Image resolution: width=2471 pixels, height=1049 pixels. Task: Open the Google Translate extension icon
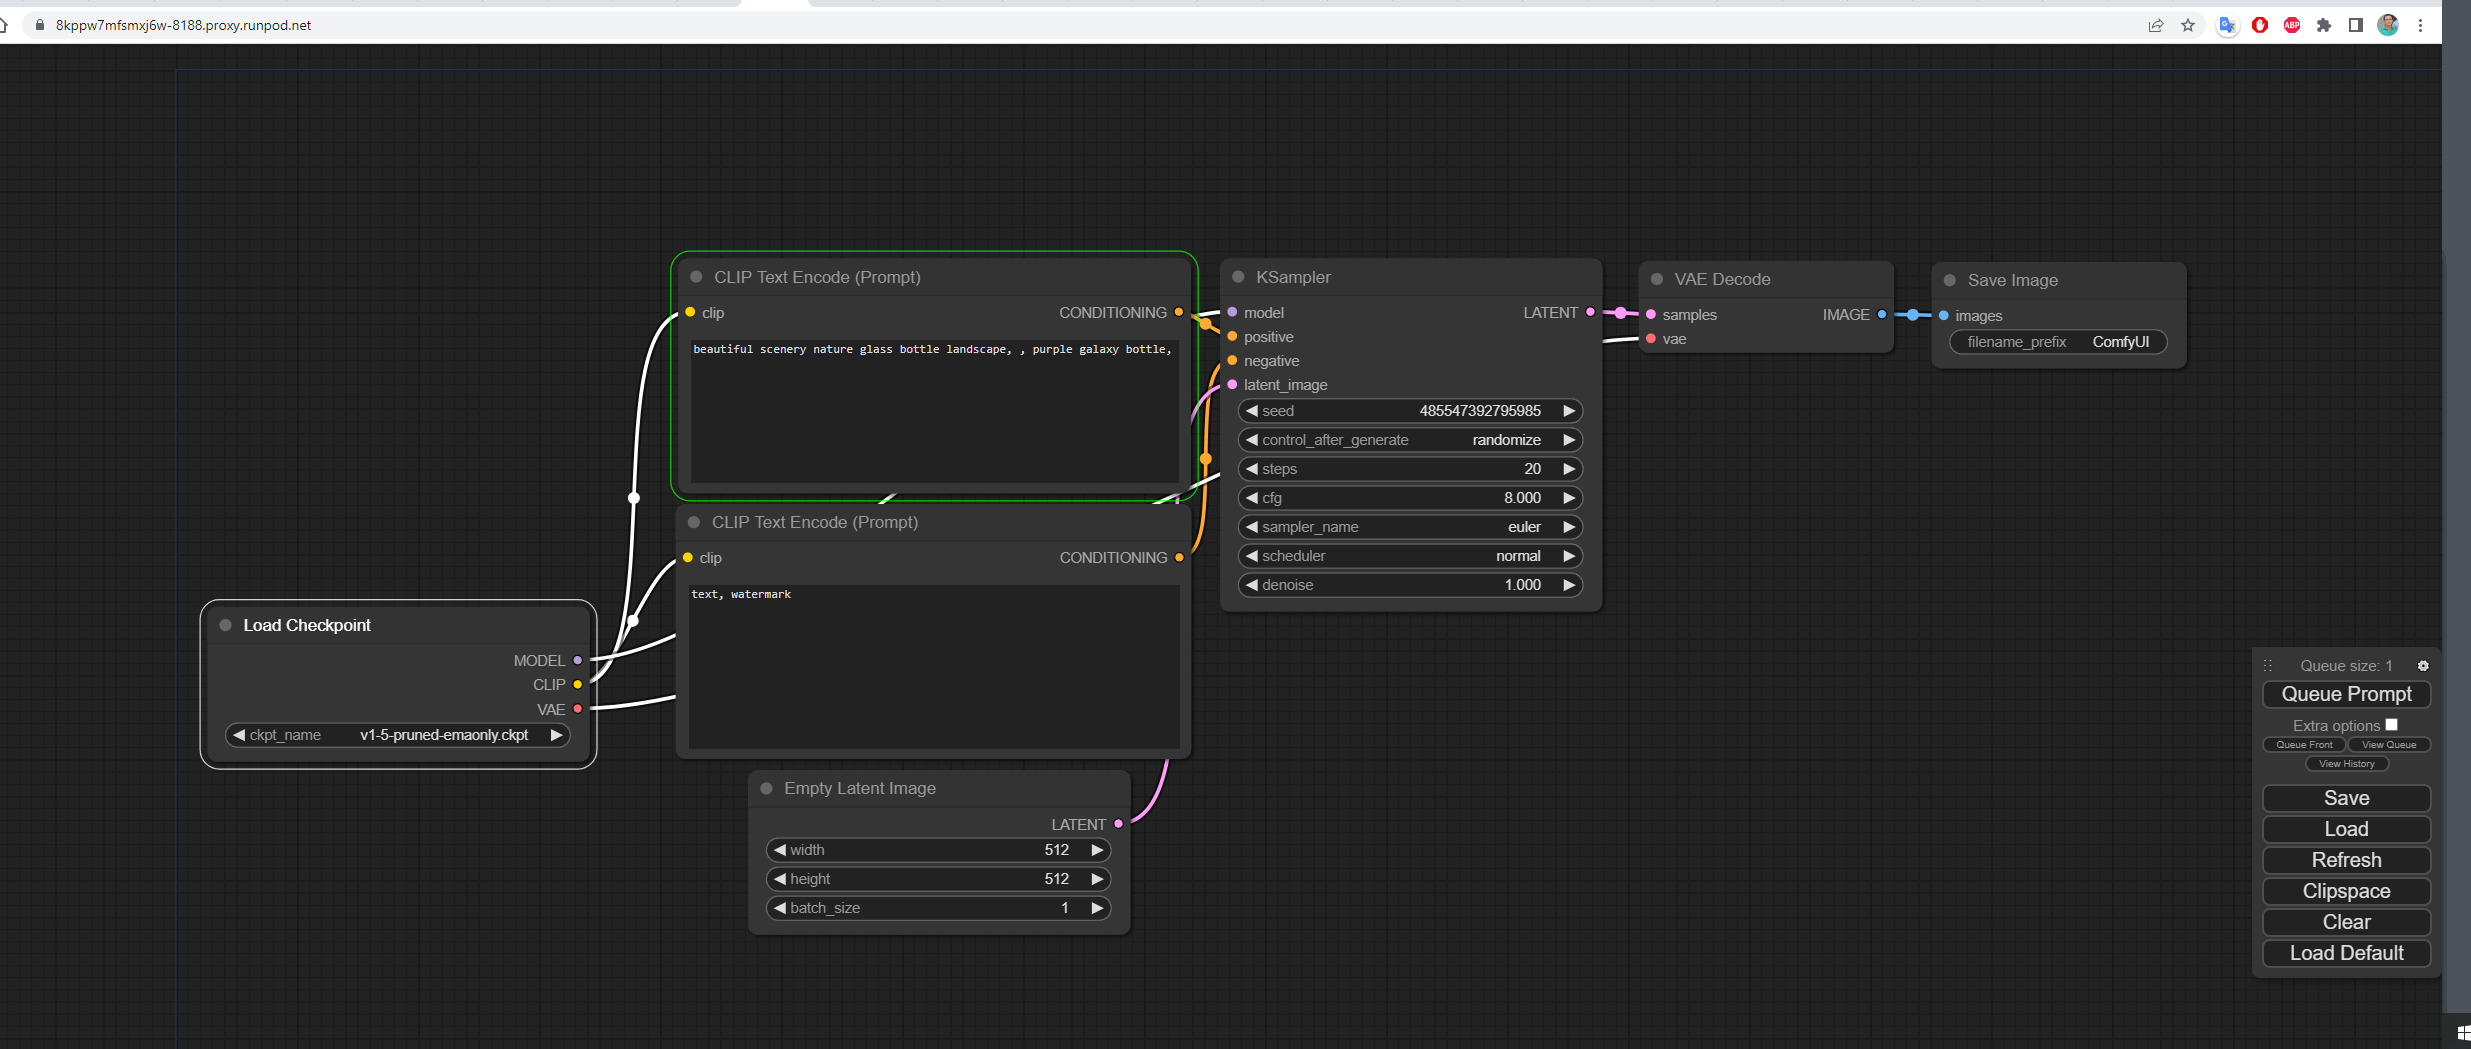click(x=2226, y=26)
